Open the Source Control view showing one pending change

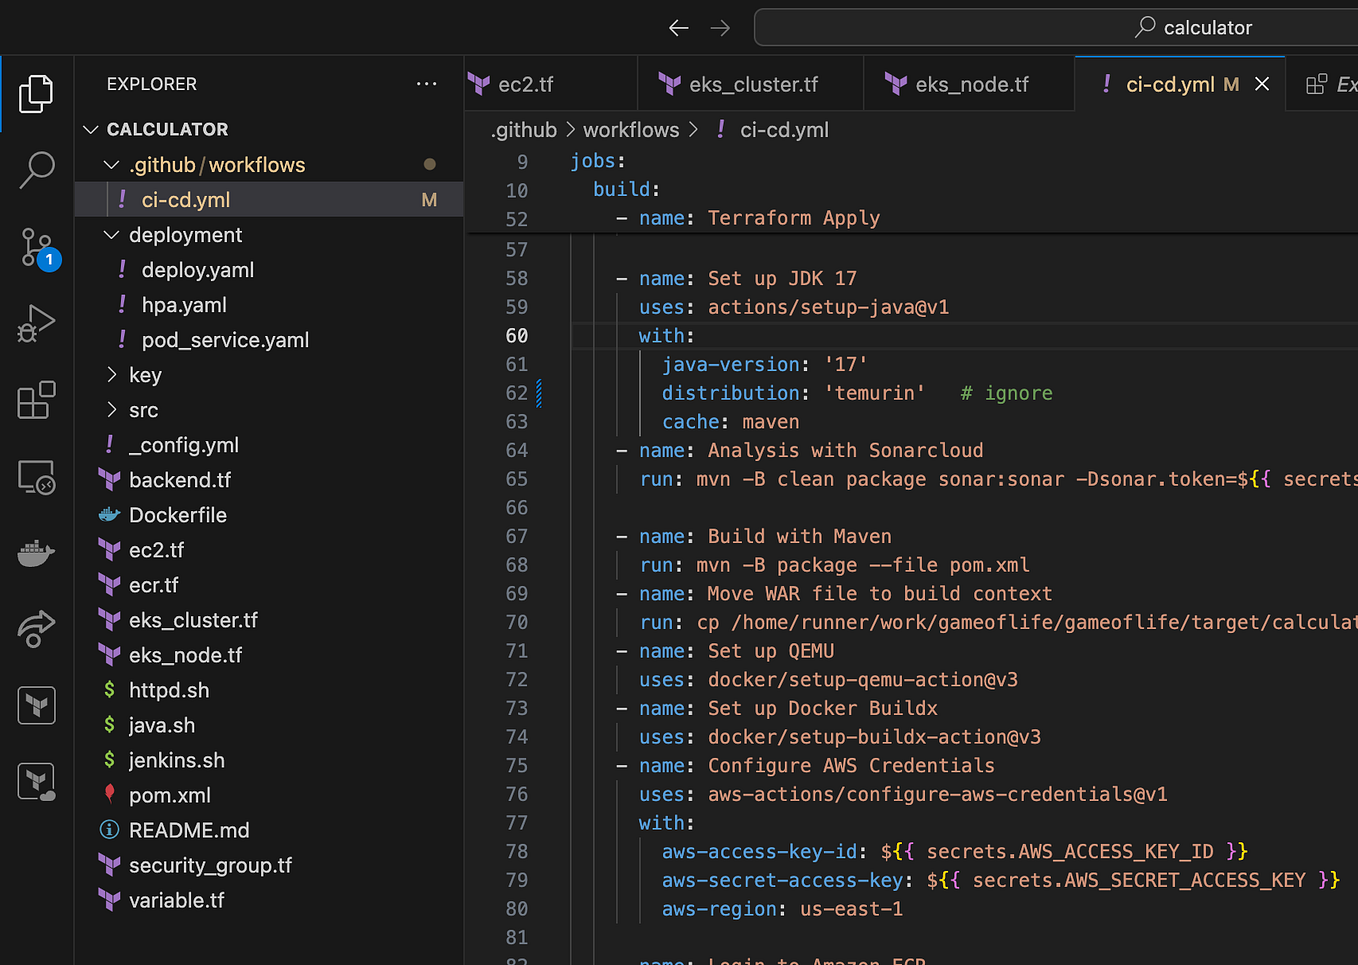(37, 247)
